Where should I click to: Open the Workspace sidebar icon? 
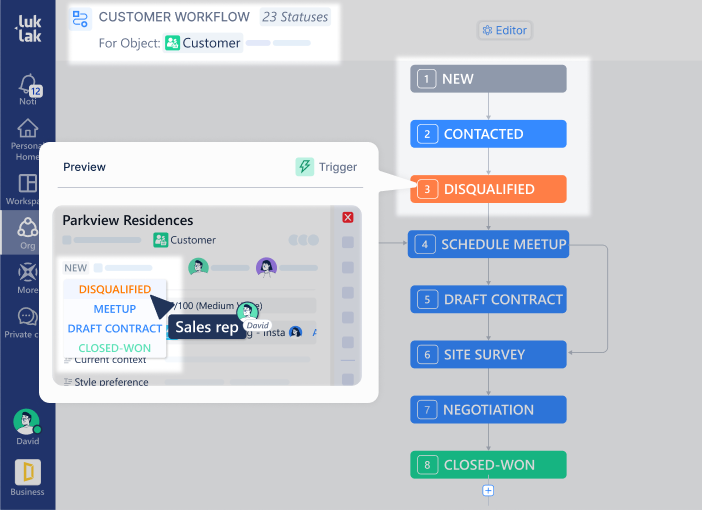[x=28, y=186]
